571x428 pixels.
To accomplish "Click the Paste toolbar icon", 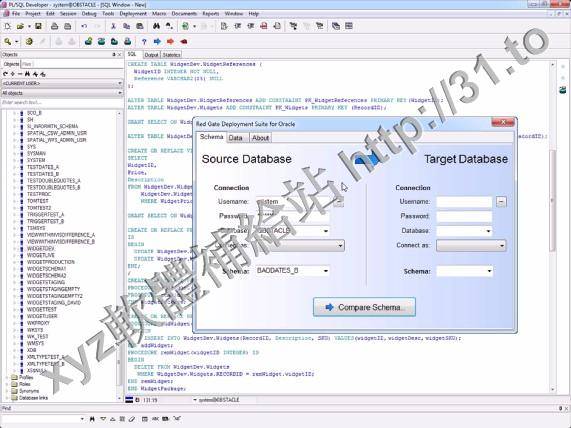I will coord(139,26).
